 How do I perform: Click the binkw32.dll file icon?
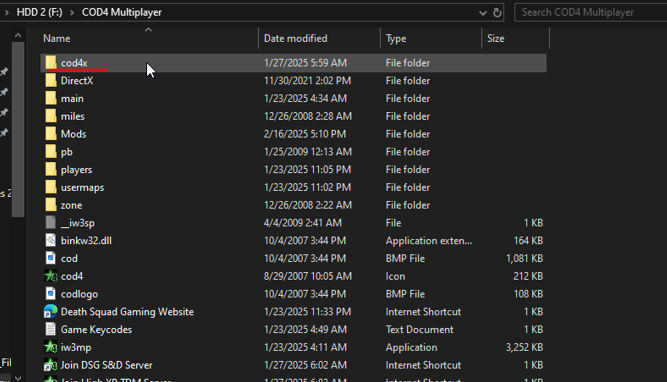51,240
